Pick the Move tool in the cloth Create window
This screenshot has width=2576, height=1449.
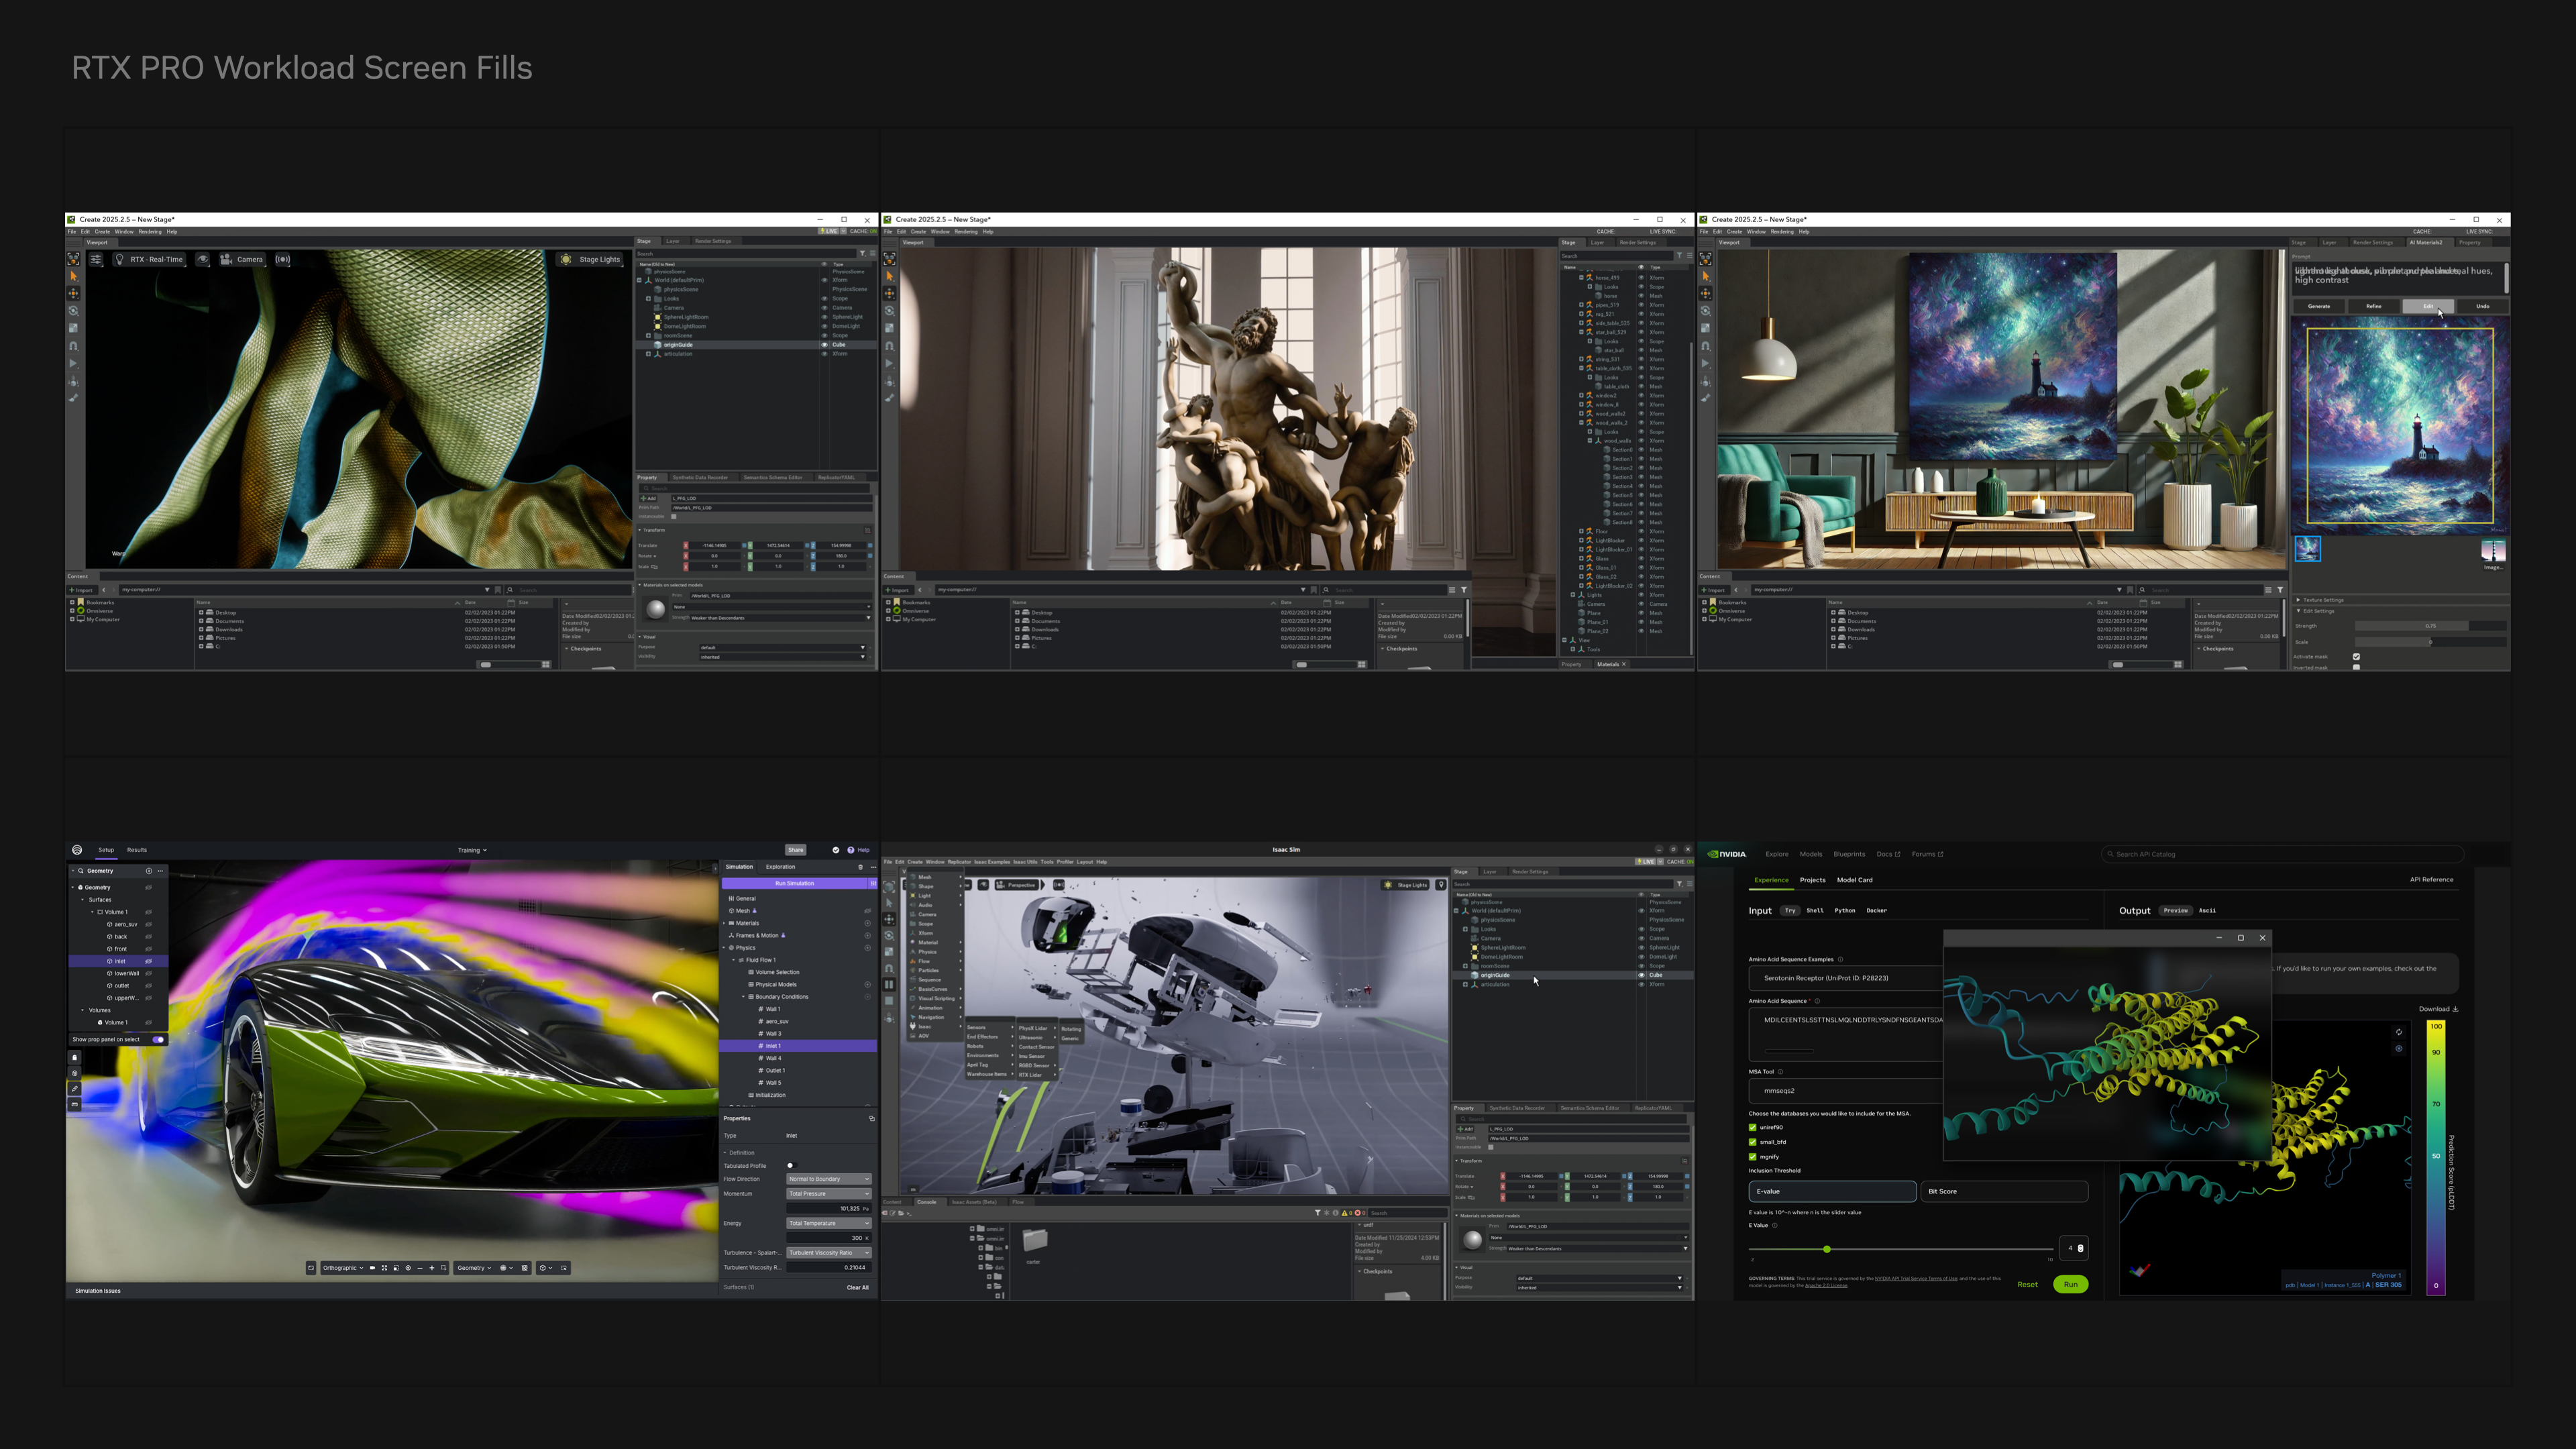[73, 293]
